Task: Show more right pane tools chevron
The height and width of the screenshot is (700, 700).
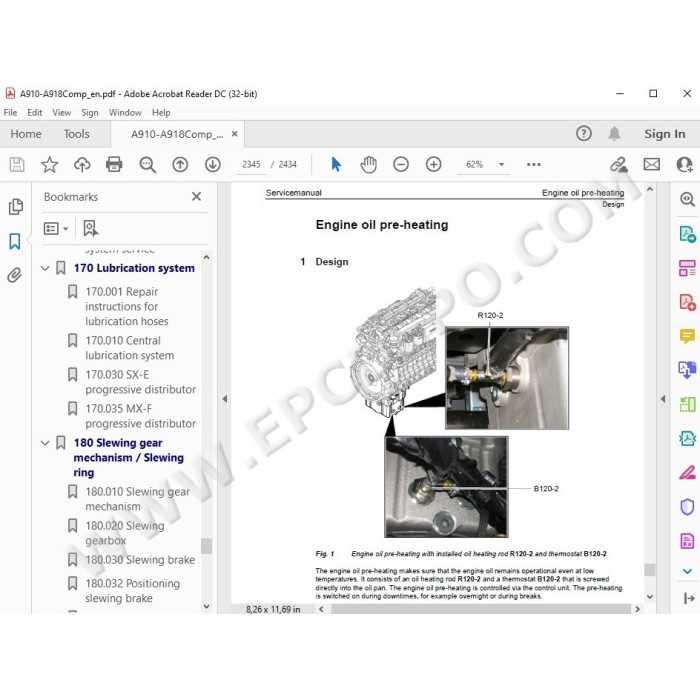Action: [687, 571]
